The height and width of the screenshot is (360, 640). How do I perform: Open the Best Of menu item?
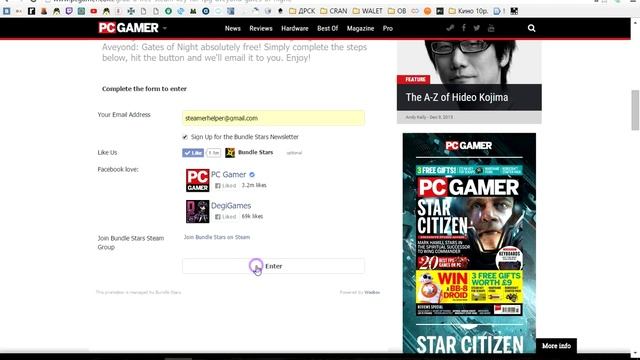327,28
